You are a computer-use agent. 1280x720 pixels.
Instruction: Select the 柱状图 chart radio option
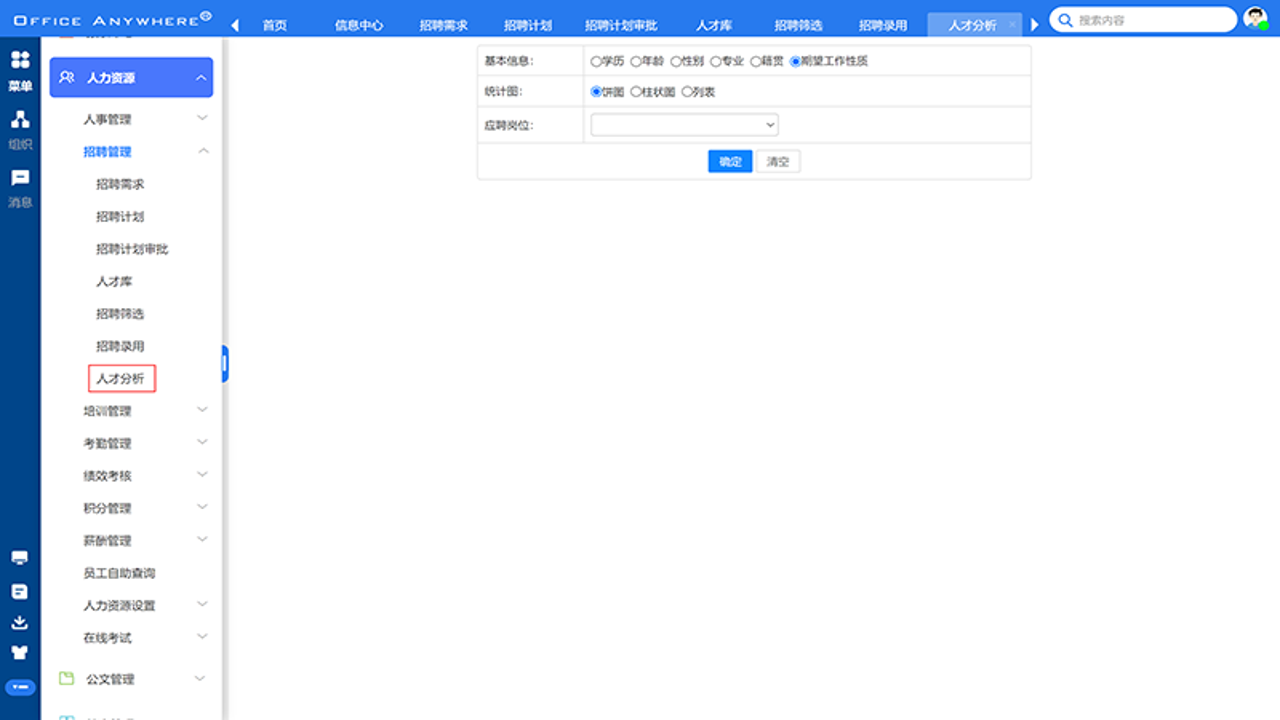636,92
